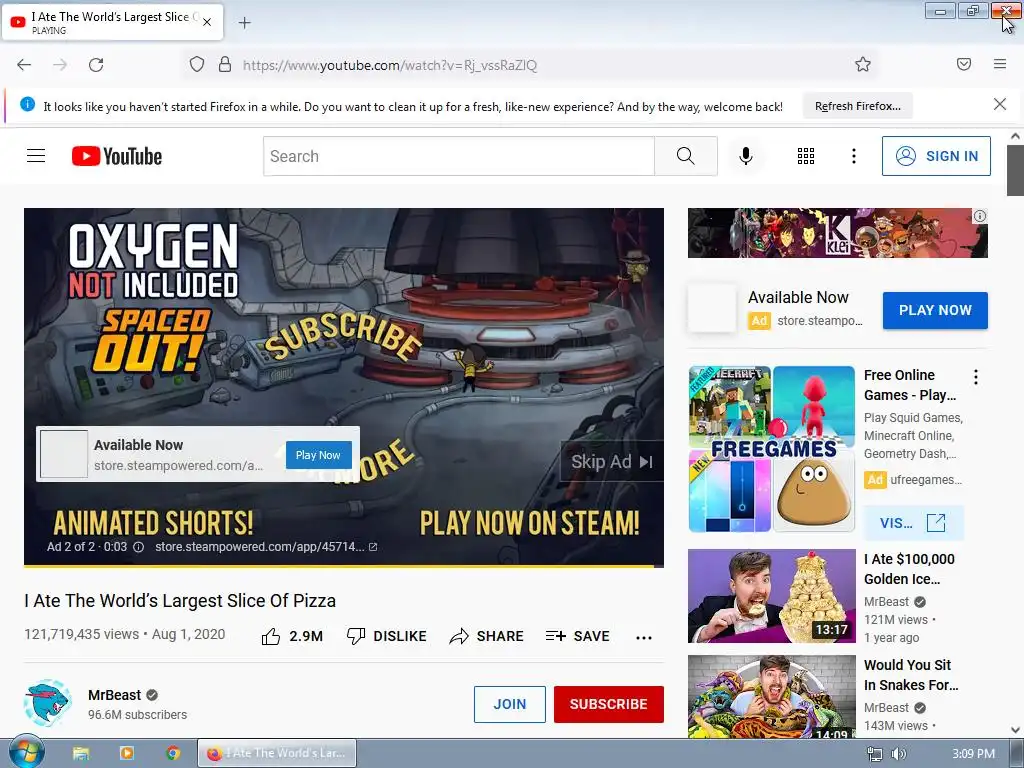Select the I Ate The World's Largest Slice browser tab
The height and width of the screenshot is (768, 1024).
112,22
